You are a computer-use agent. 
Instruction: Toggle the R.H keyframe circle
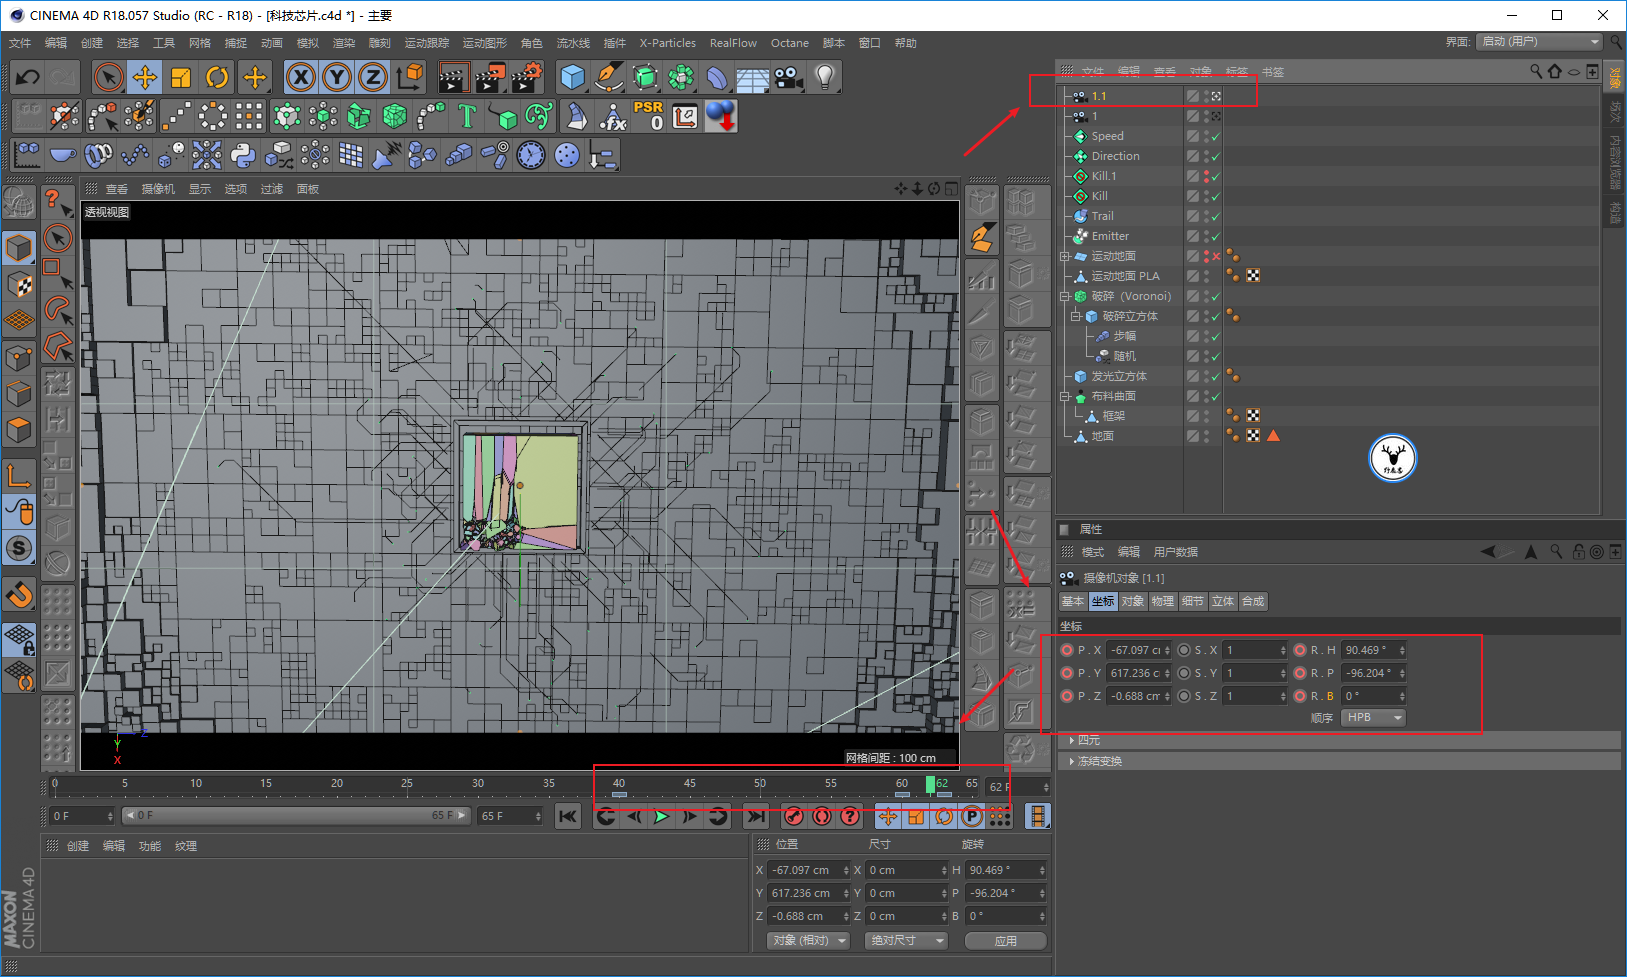pos(1300,650)
